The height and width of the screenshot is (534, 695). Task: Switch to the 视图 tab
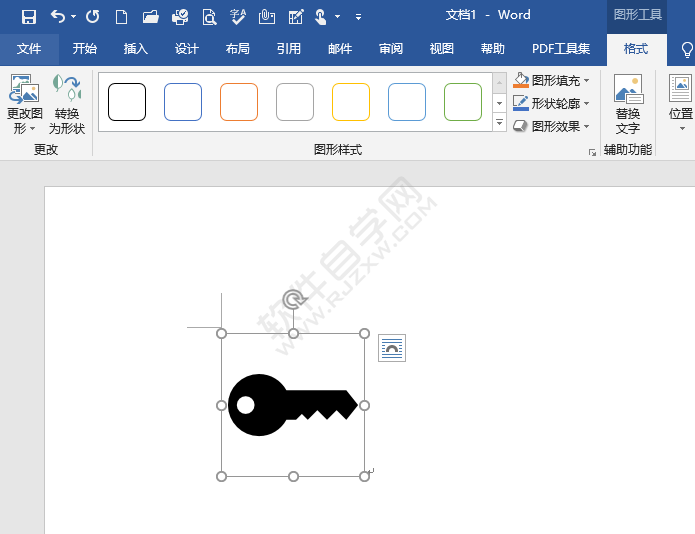pos(442,49)
